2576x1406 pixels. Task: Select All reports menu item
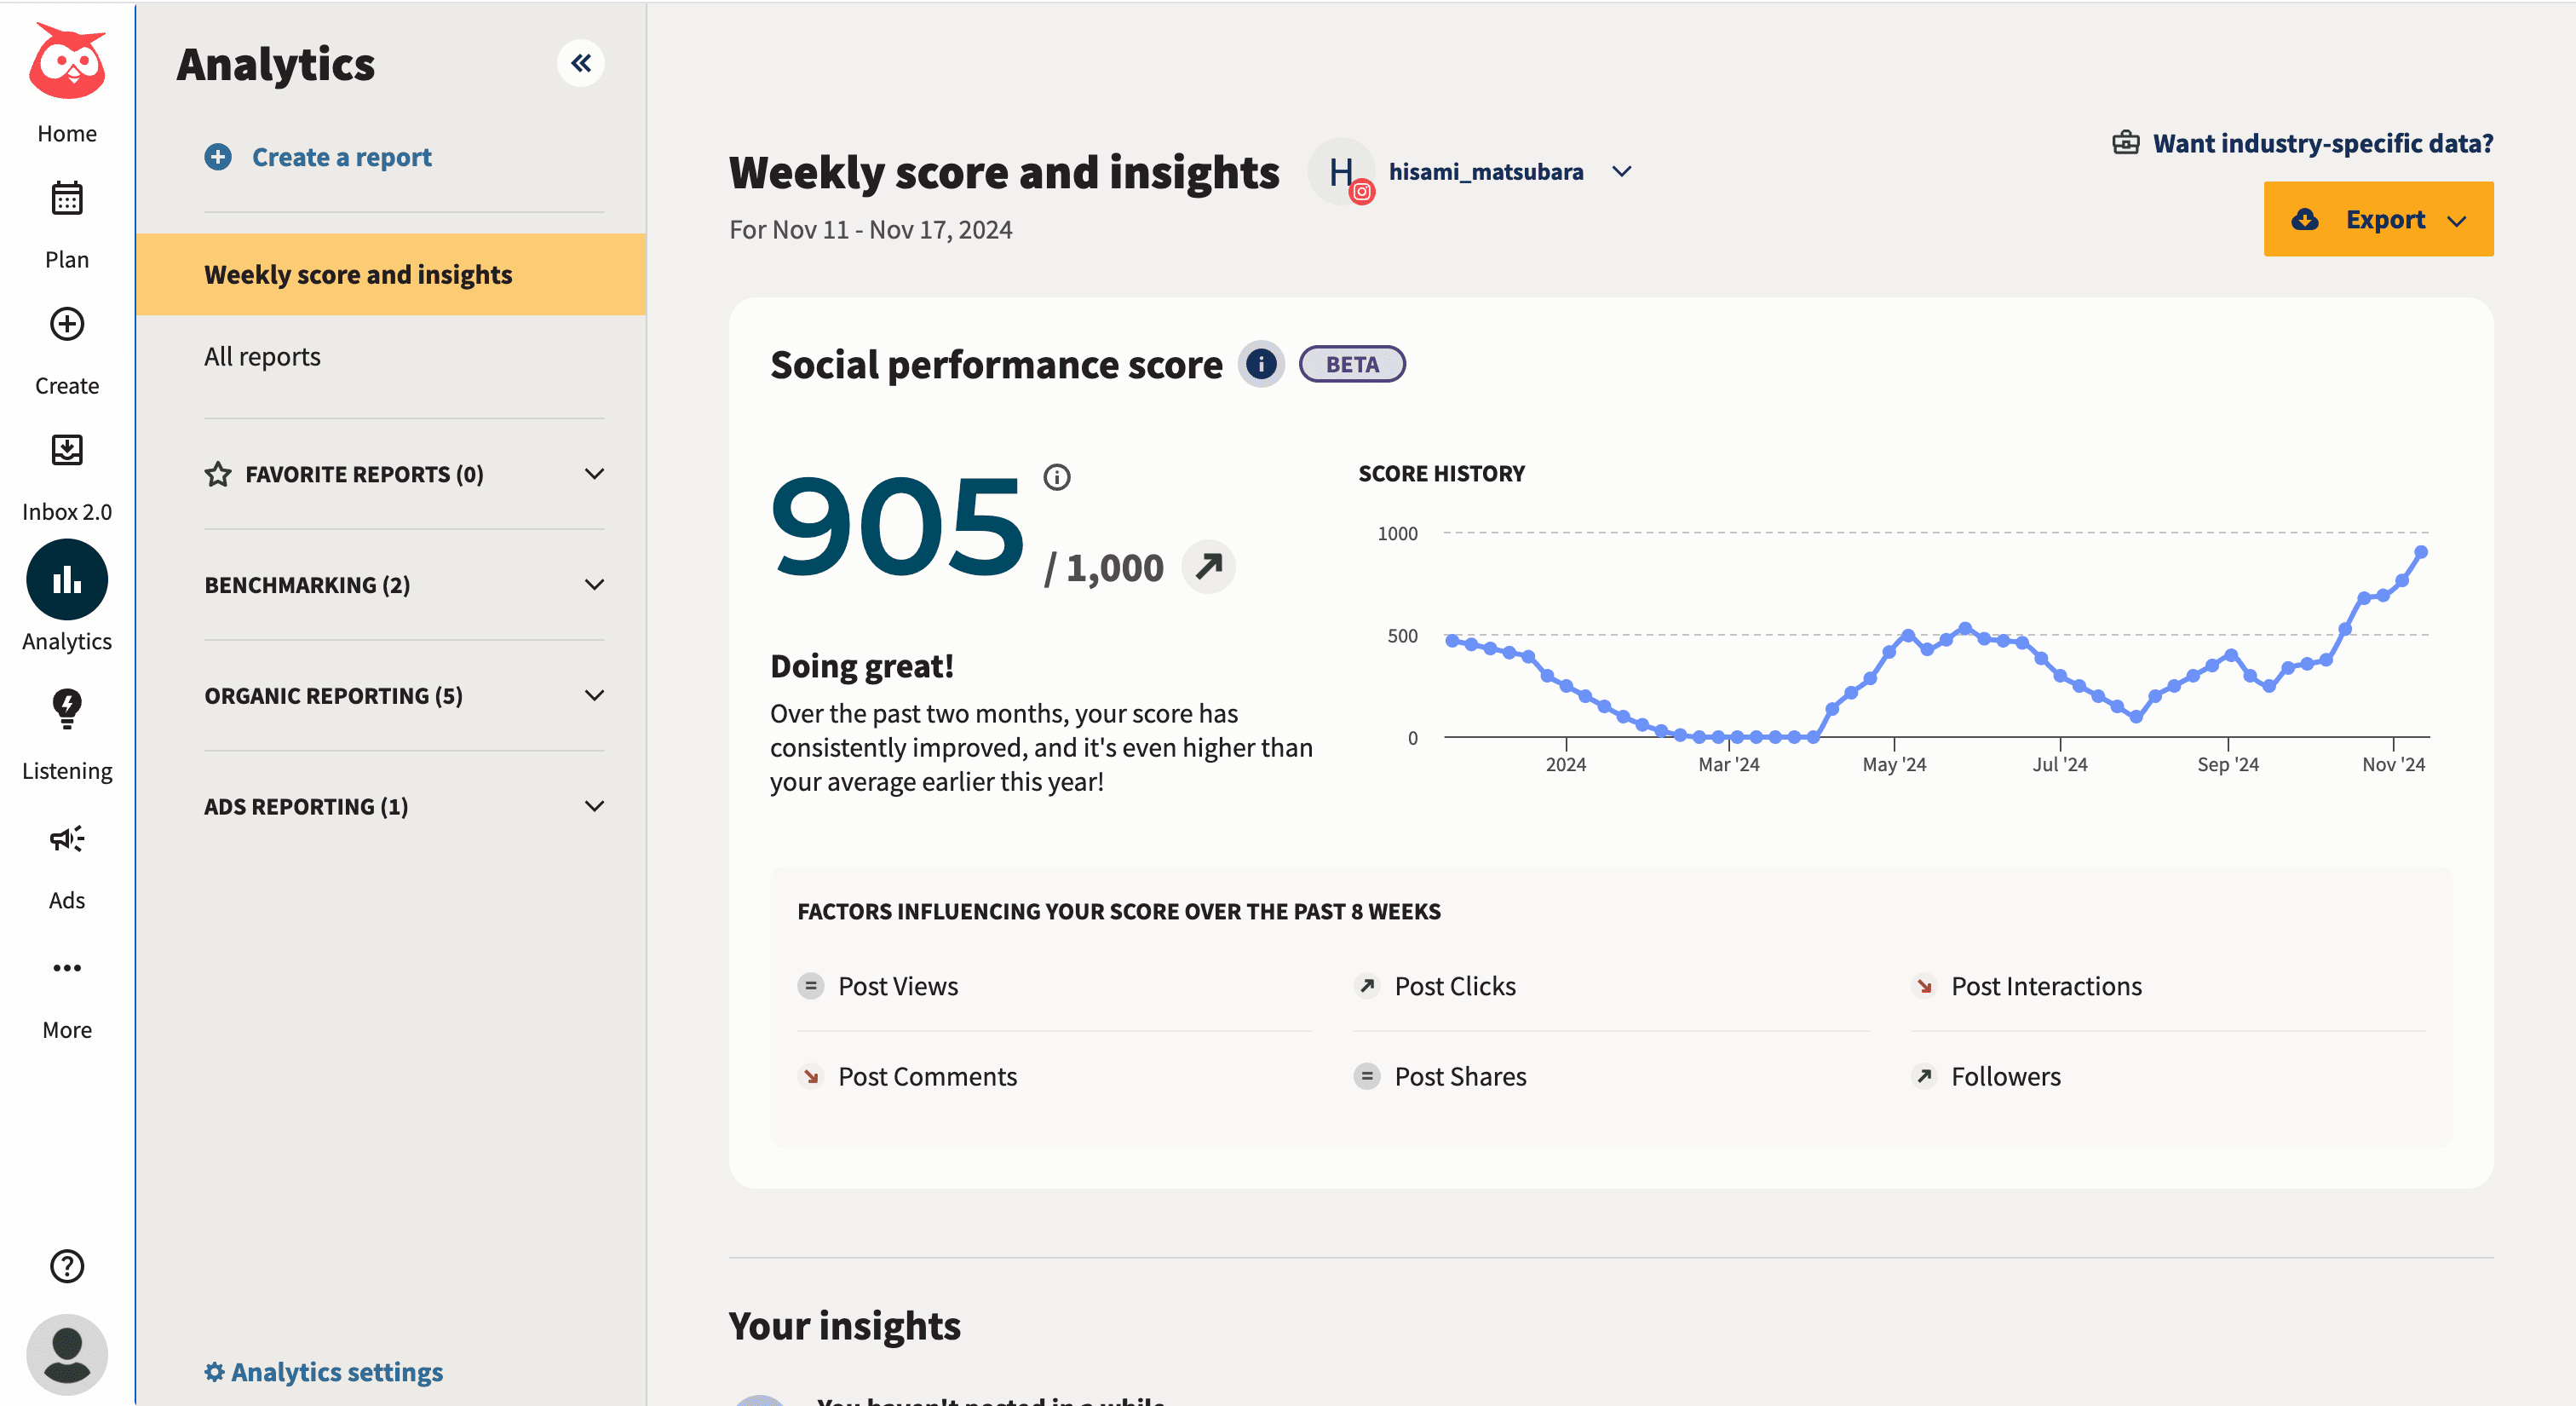pyautogui.click(x=262, y=357)
